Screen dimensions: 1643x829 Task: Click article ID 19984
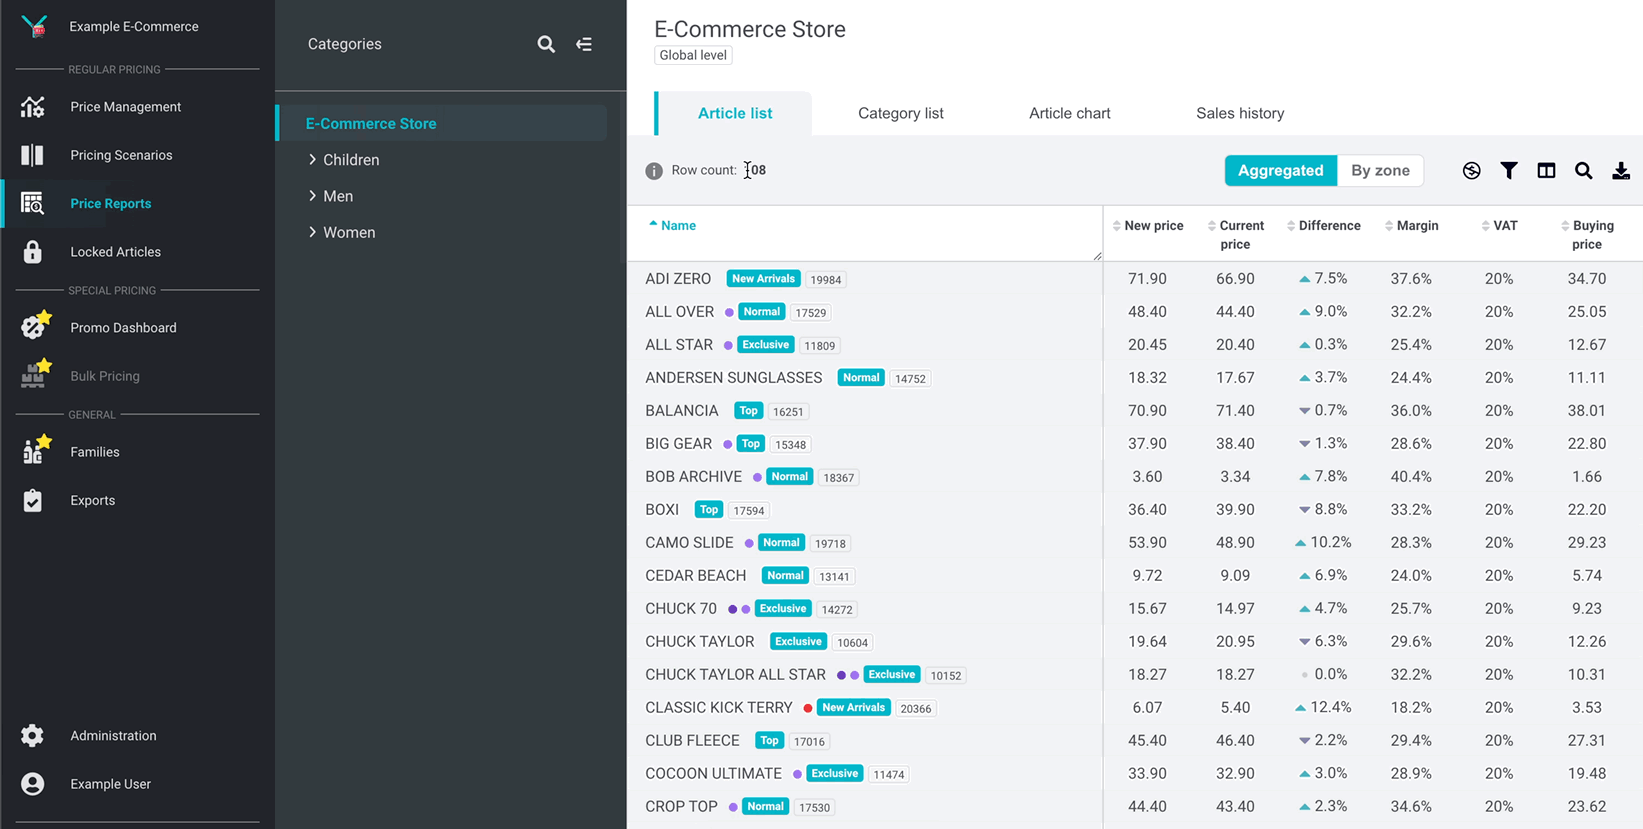pyautogui.click(x=825, y=280)
